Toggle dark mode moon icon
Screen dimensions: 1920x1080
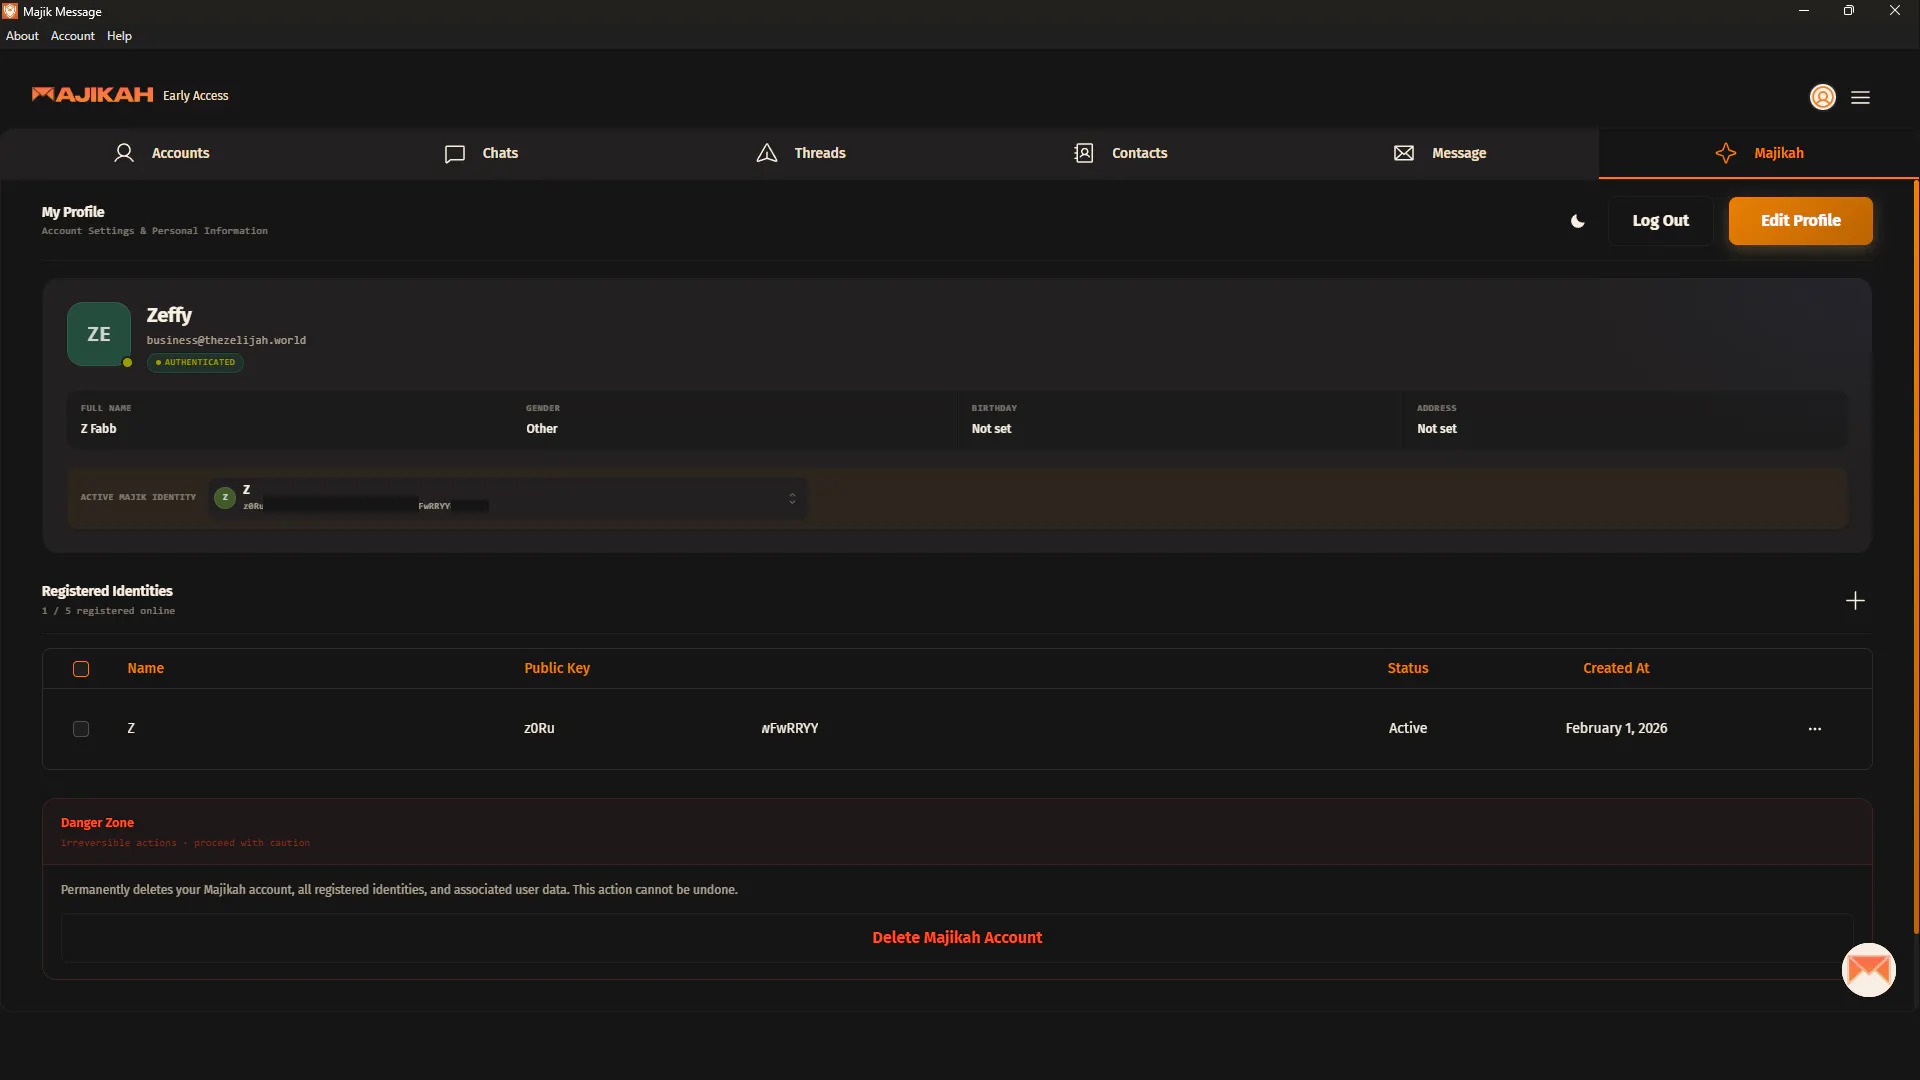pos(1577,221)
